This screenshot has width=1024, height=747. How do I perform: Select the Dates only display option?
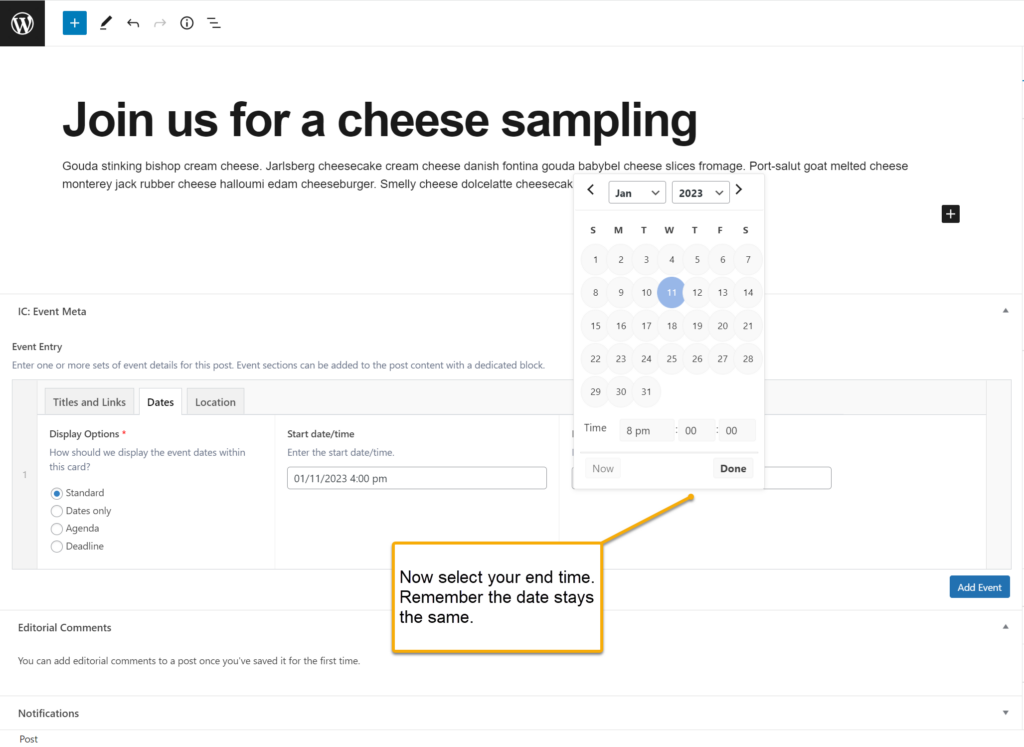(x=57, y=511)
